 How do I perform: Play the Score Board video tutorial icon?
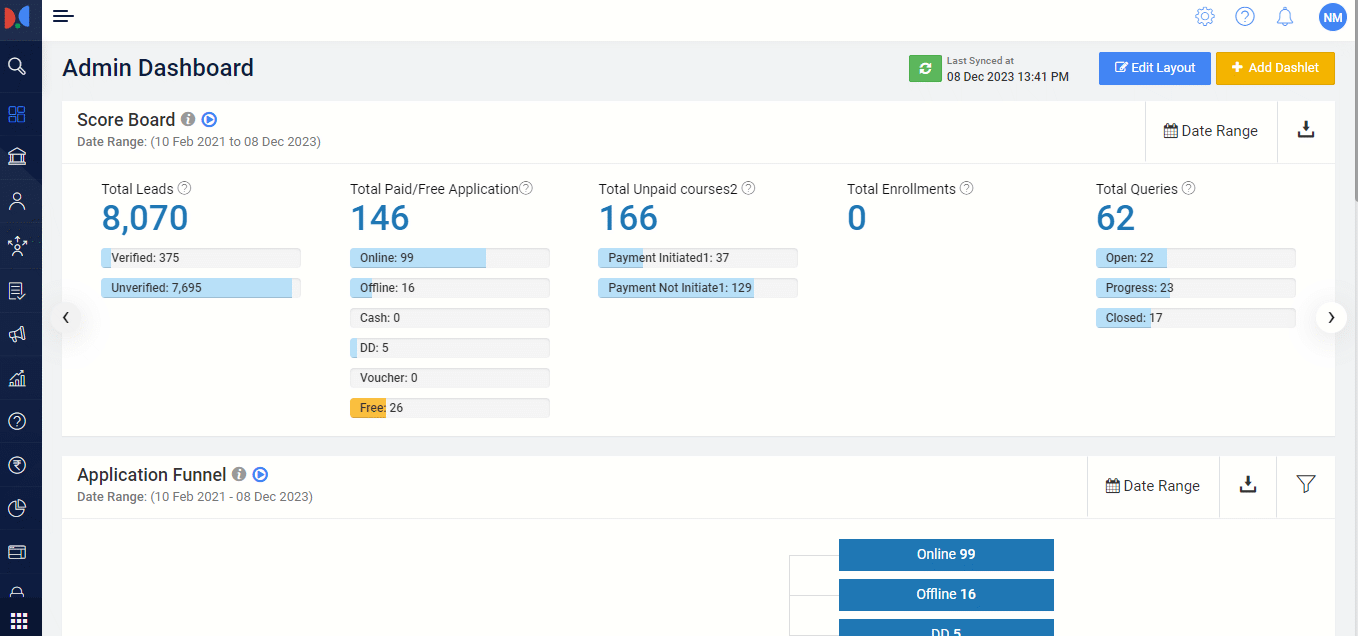[x=209, y=119]
